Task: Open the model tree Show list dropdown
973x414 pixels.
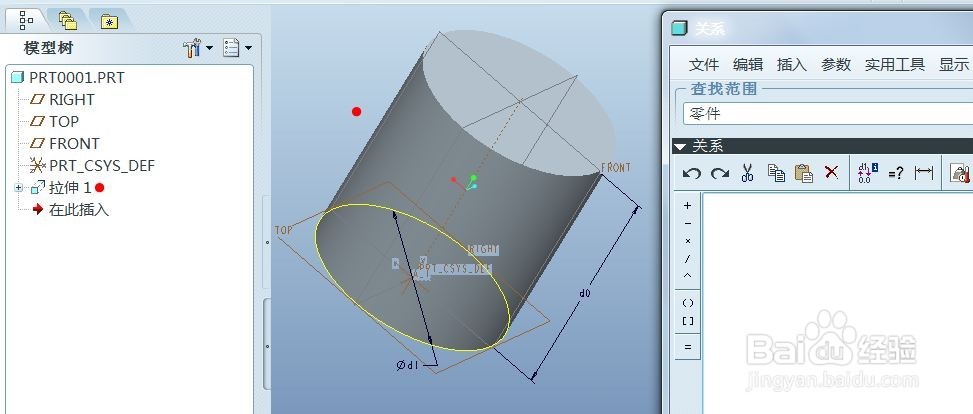Action: (237, 48)
